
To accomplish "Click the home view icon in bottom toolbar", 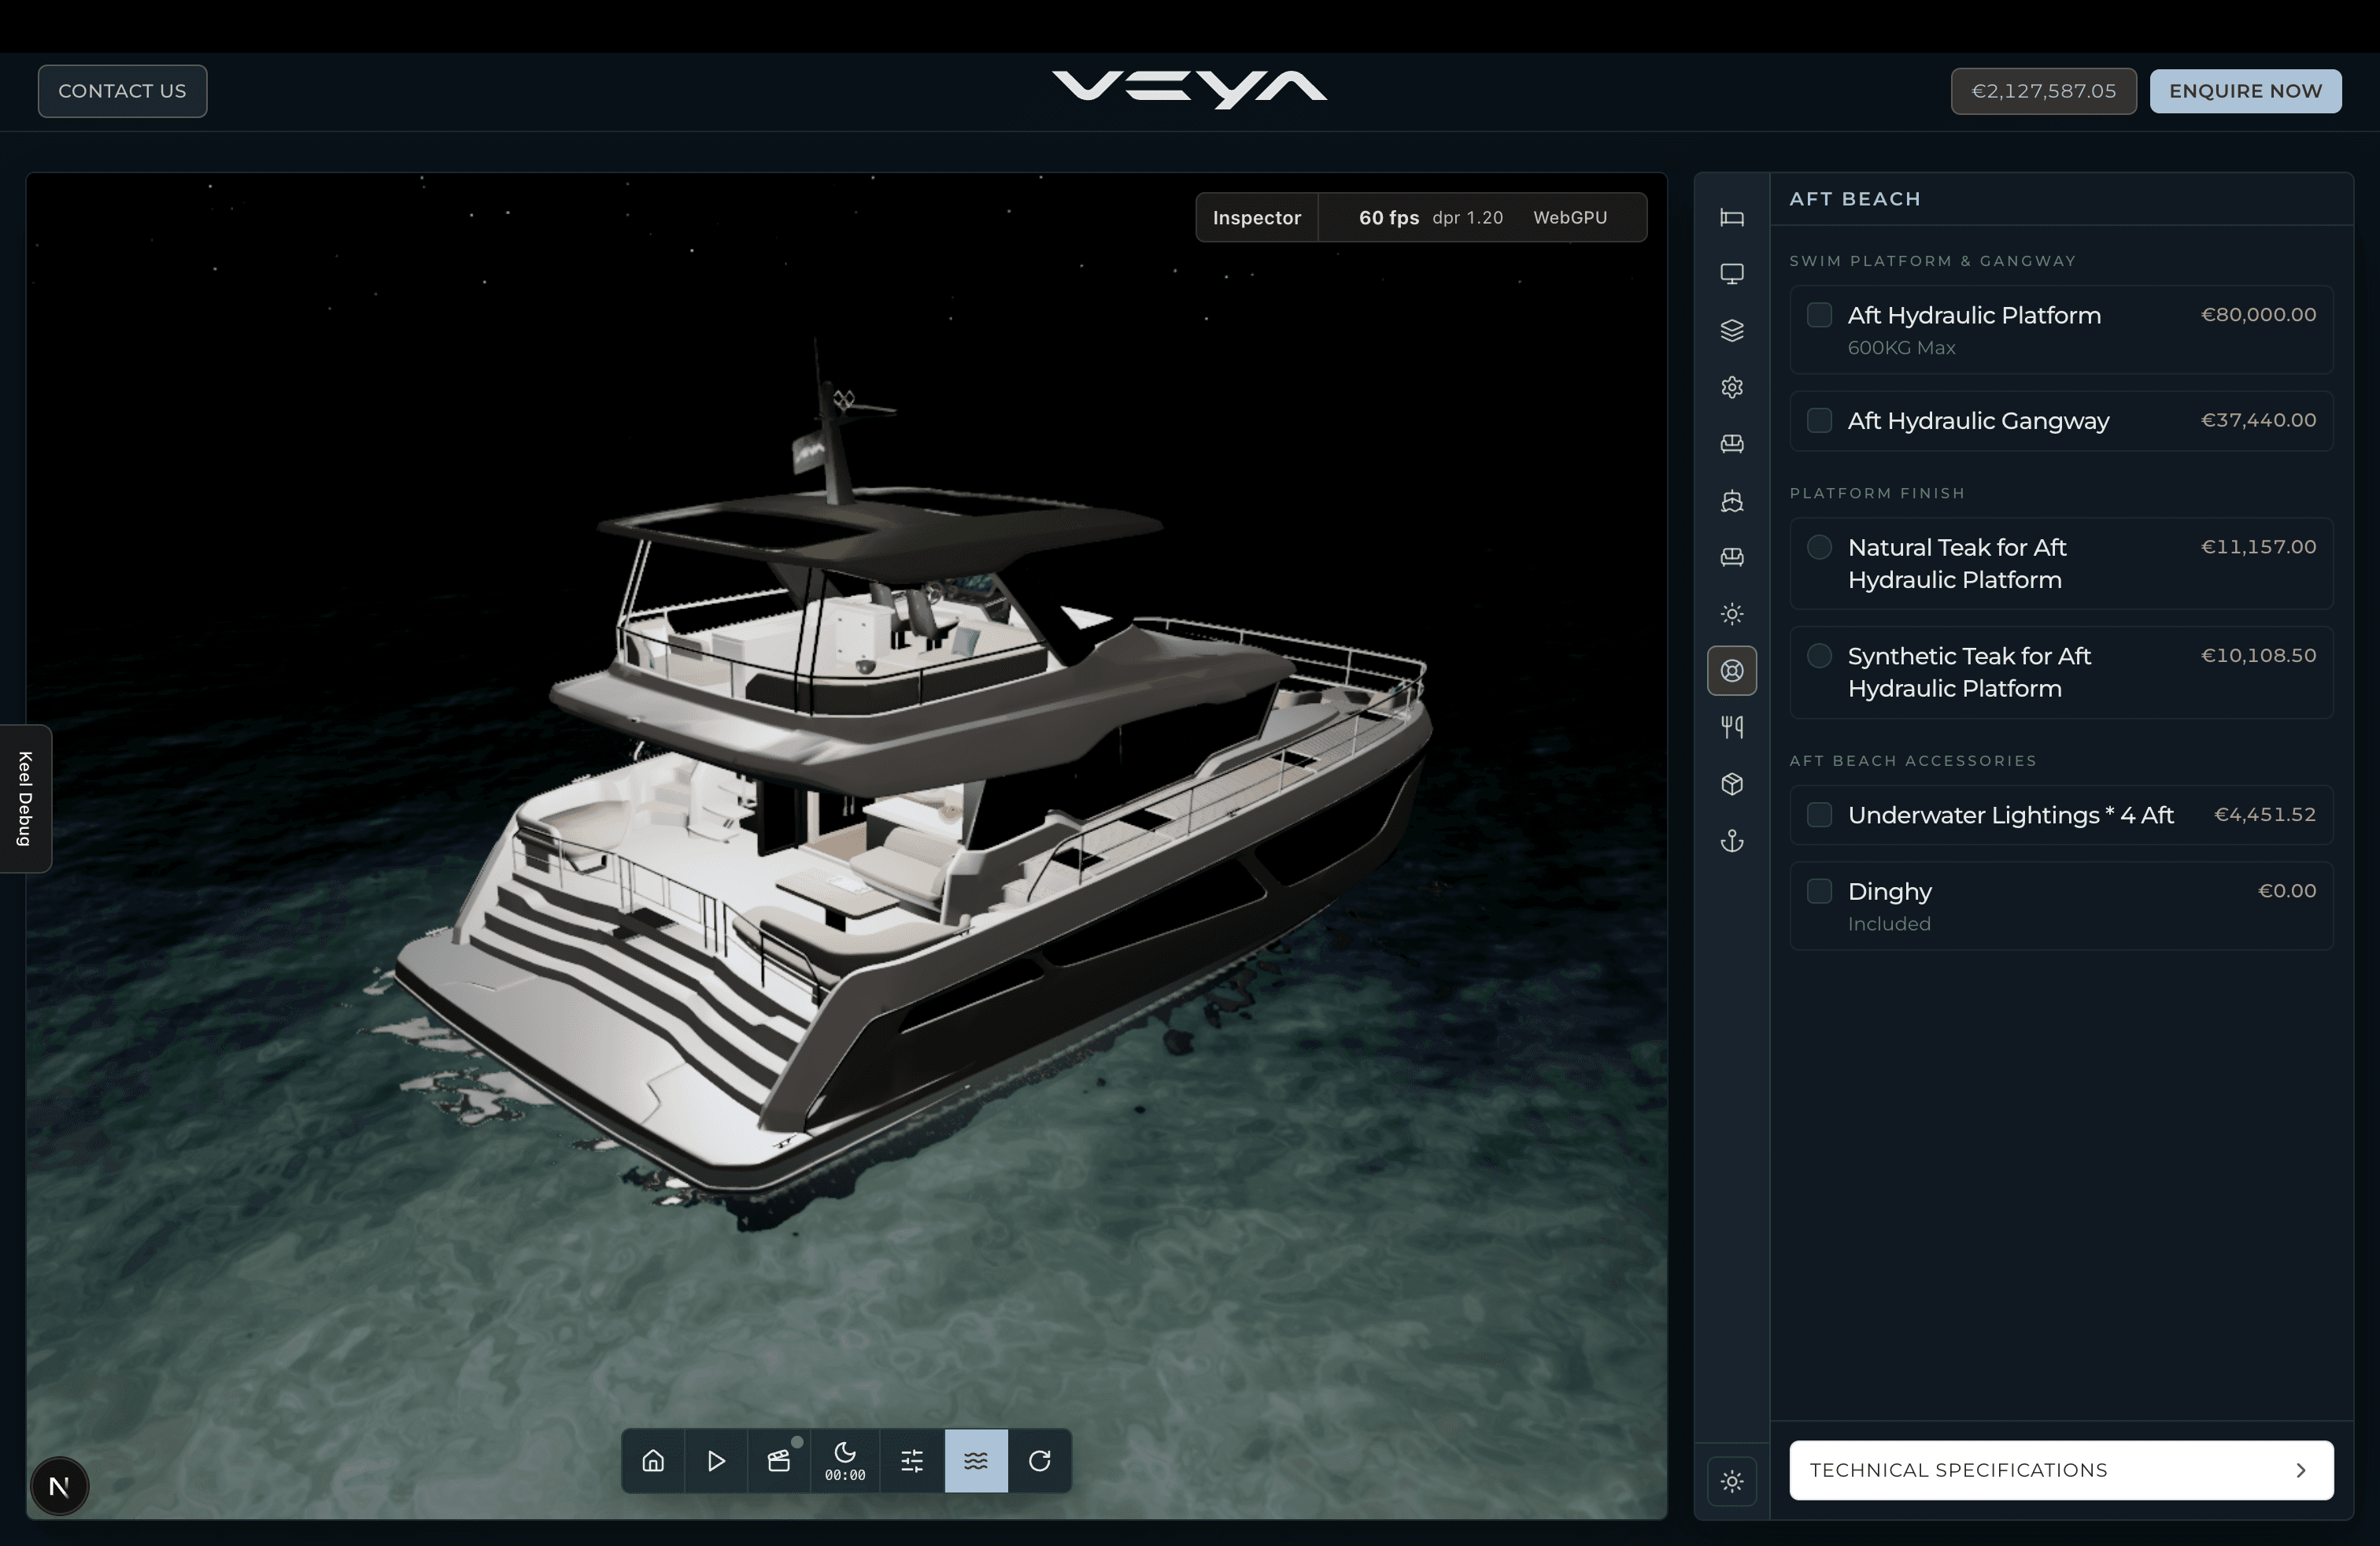I will [653, 1461].
